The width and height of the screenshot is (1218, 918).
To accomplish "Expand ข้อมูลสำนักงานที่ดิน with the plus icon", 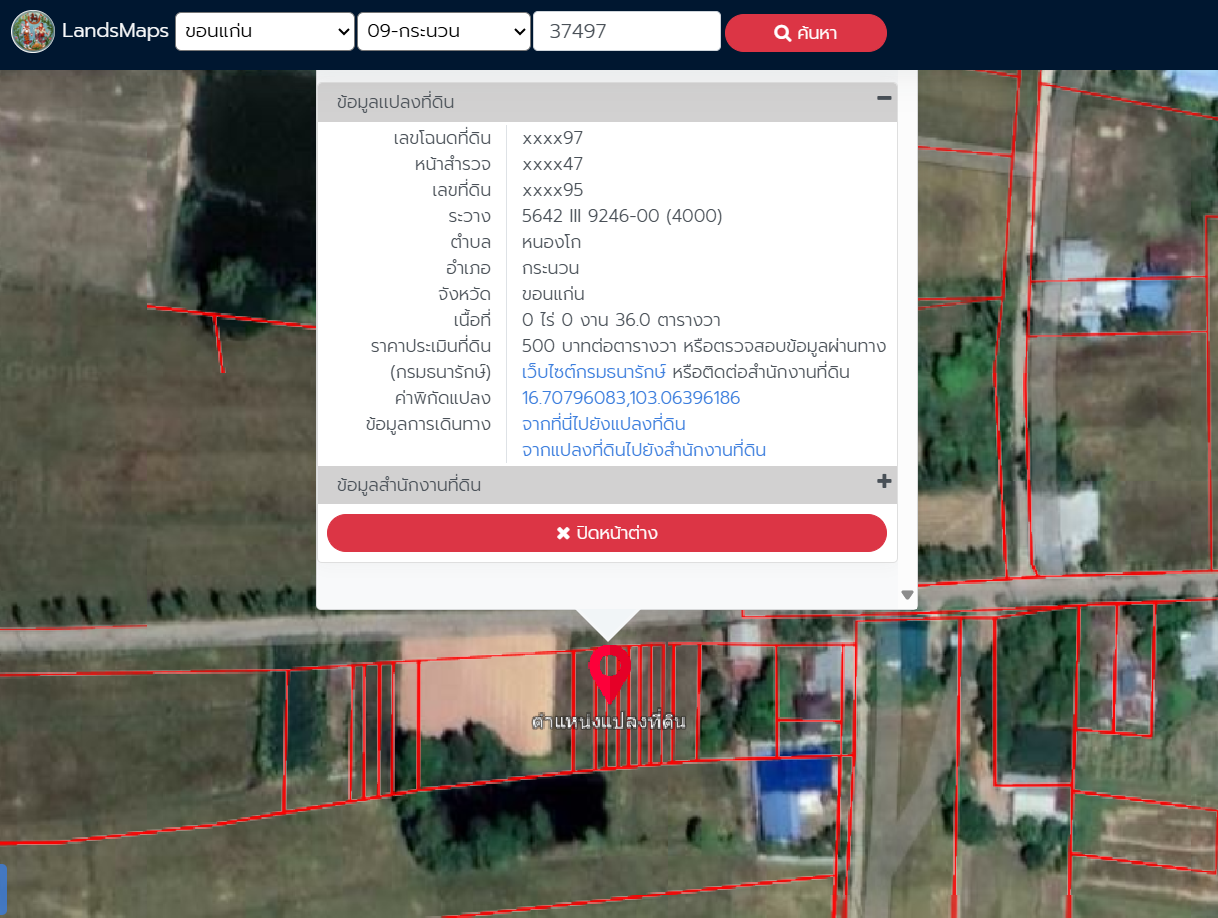I will tap(883, 482).
